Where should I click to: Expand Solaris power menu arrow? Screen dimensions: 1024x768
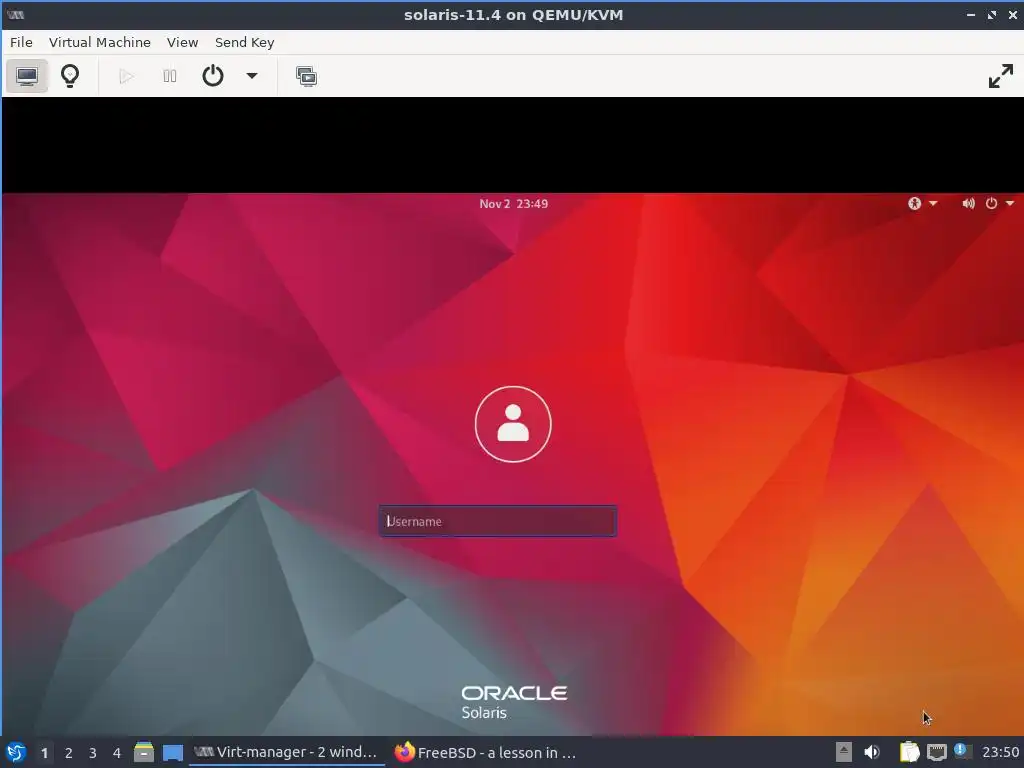1010,204
